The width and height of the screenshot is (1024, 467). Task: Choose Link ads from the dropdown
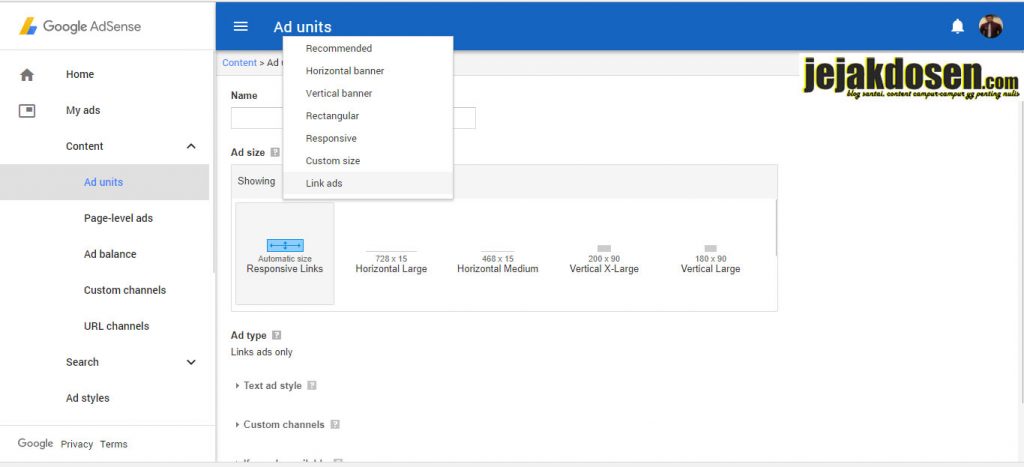[x=368, y=184]
